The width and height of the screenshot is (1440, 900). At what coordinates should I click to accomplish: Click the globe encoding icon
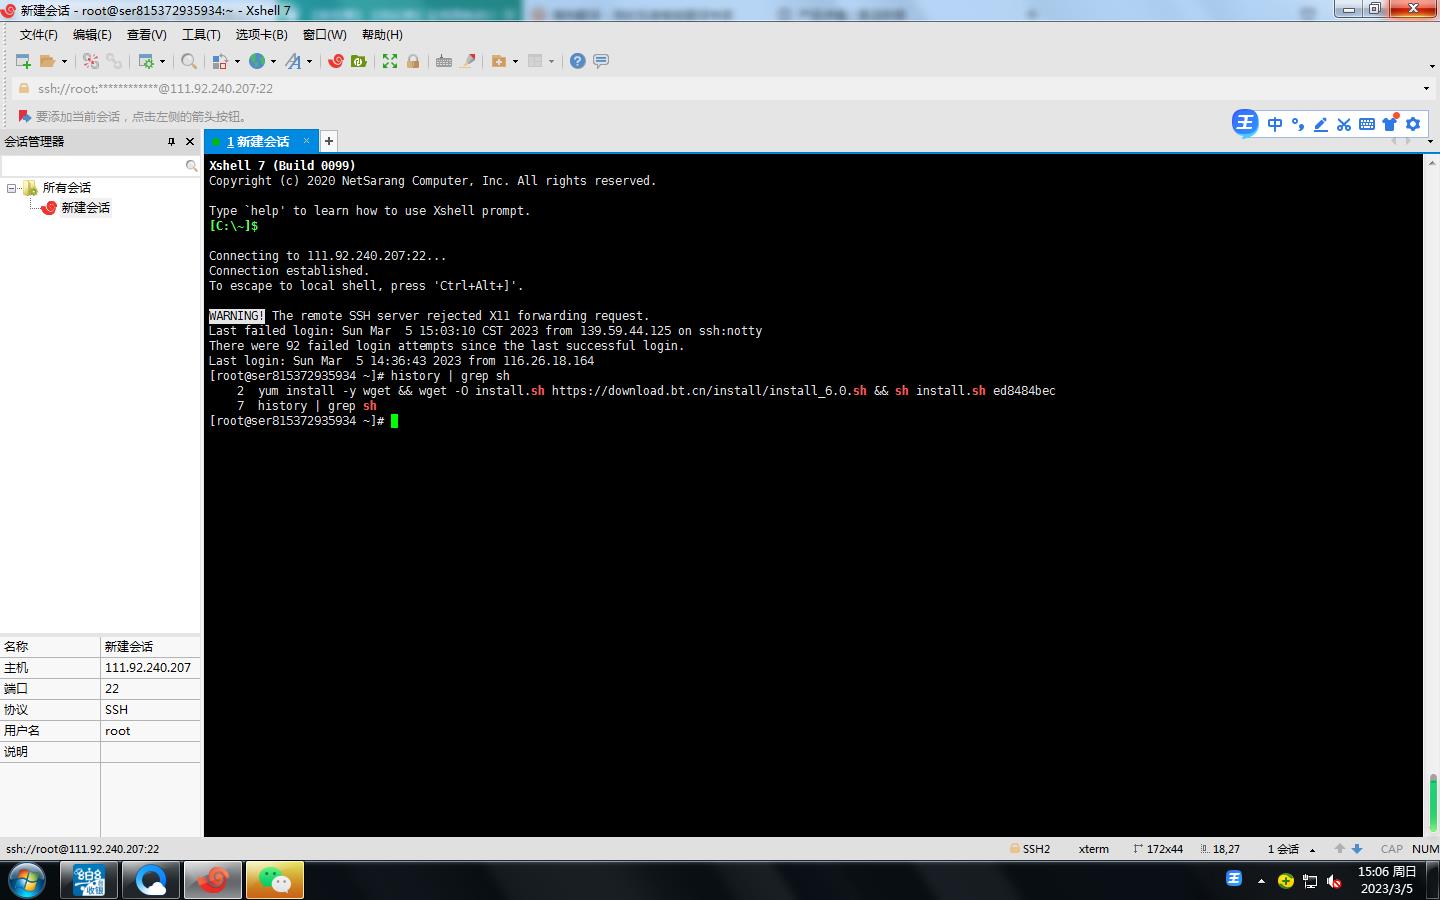click(x=257, y=61)
